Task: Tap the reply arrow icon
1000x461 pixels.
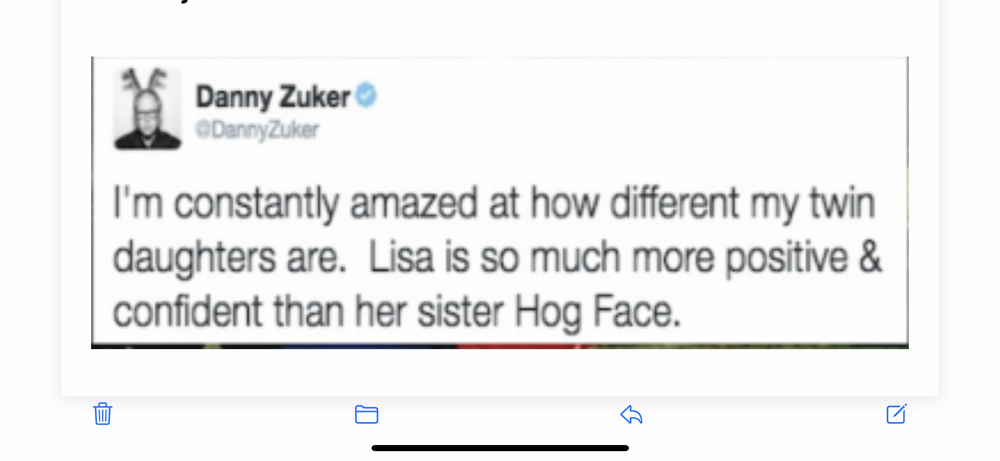Action: (631, 414)
